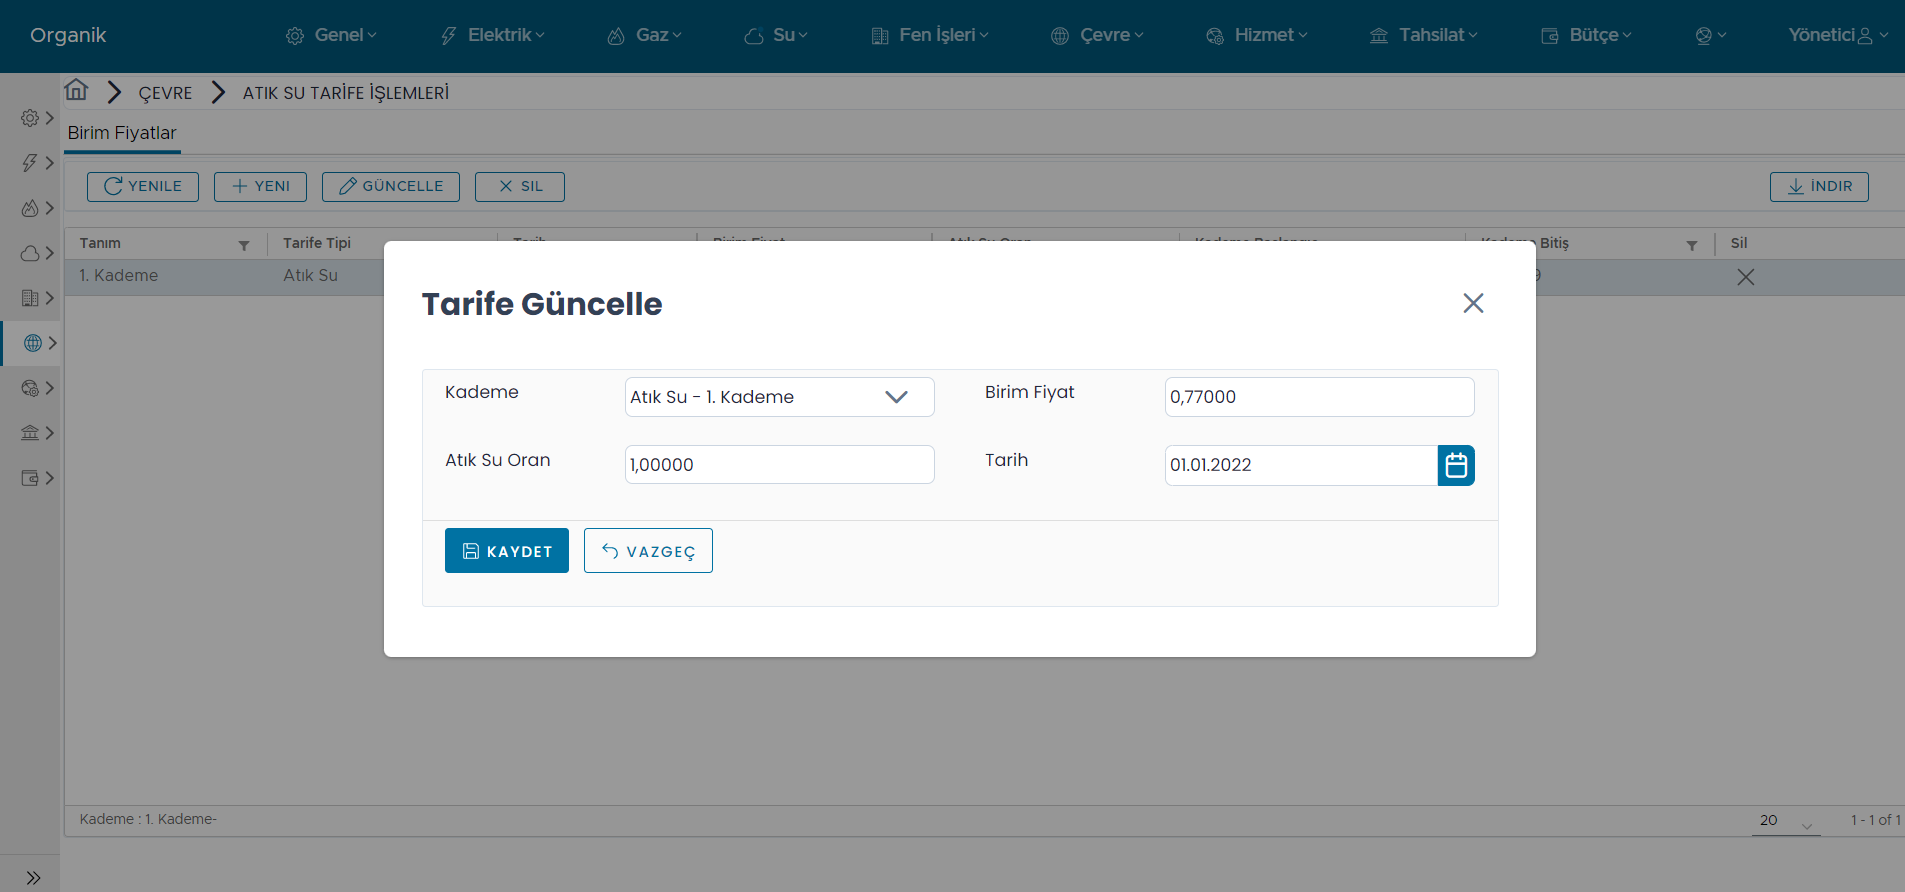Expand the Kademe dropdown
The width and height of the screenshot is (1905, 892).
pos(896,397)
